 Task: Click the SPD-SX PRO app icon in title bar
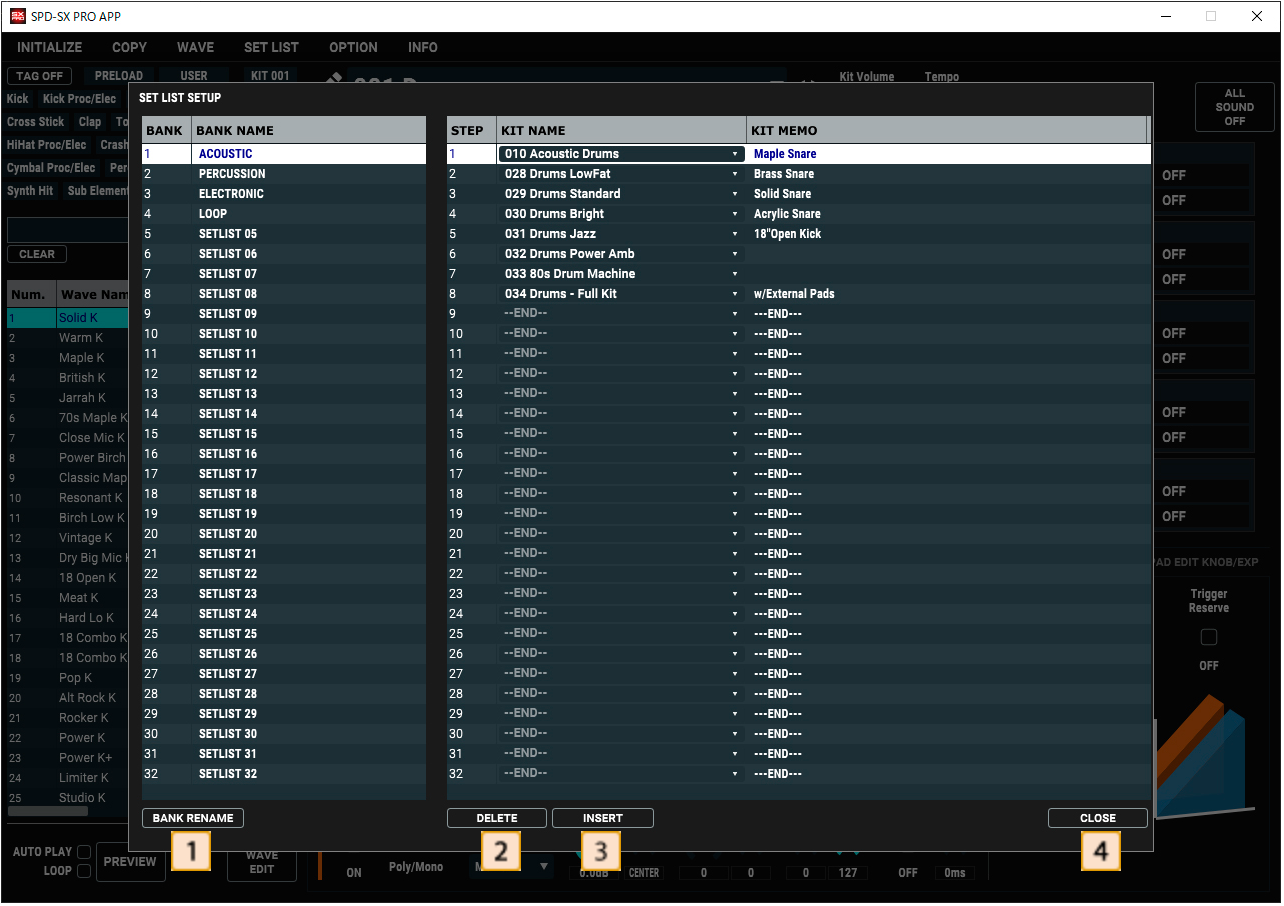tap(18, 16)
